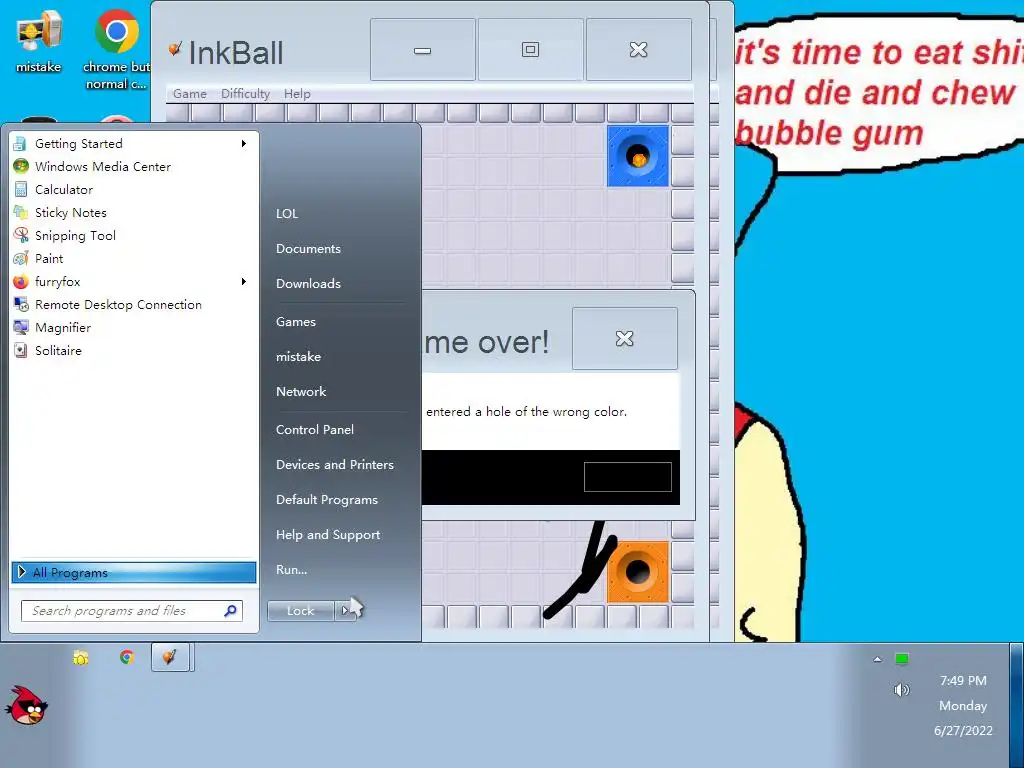Open the InkBall Help menu

tap(297, 93)
